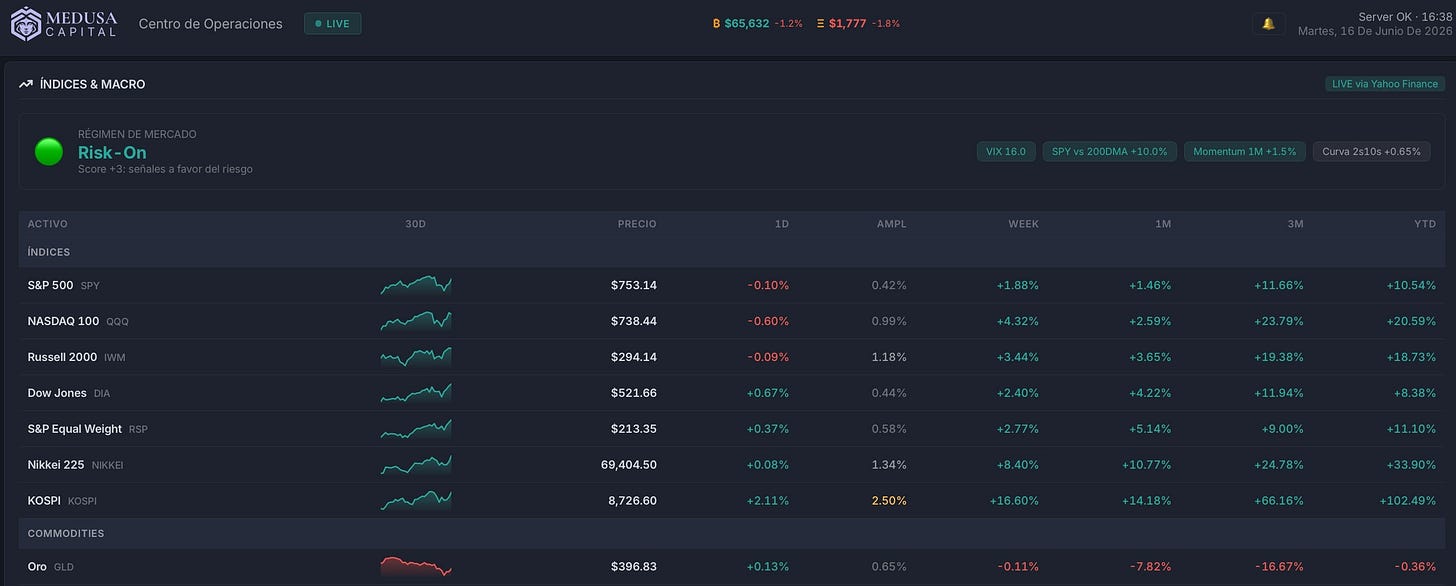Viewport: 1456px width, 586px height.
Task: Click the LIVE via Yahoo Finance badge
Action: pos(1385,84)
